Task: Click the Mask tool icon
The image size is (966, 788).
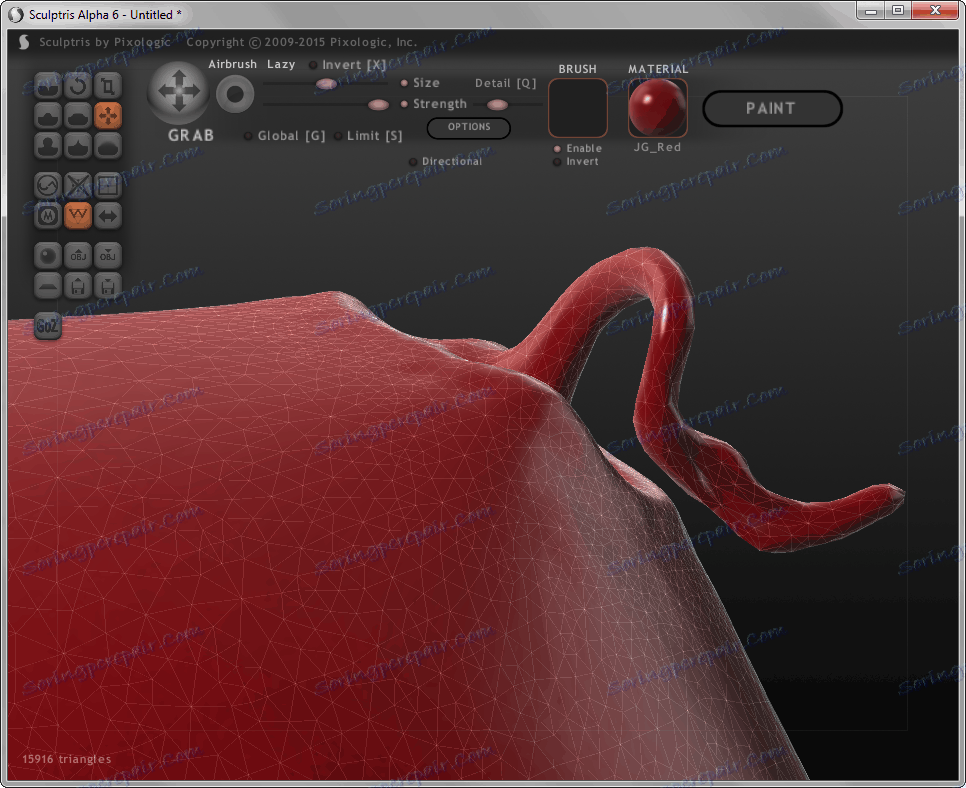Action: (x=49, y=215)
